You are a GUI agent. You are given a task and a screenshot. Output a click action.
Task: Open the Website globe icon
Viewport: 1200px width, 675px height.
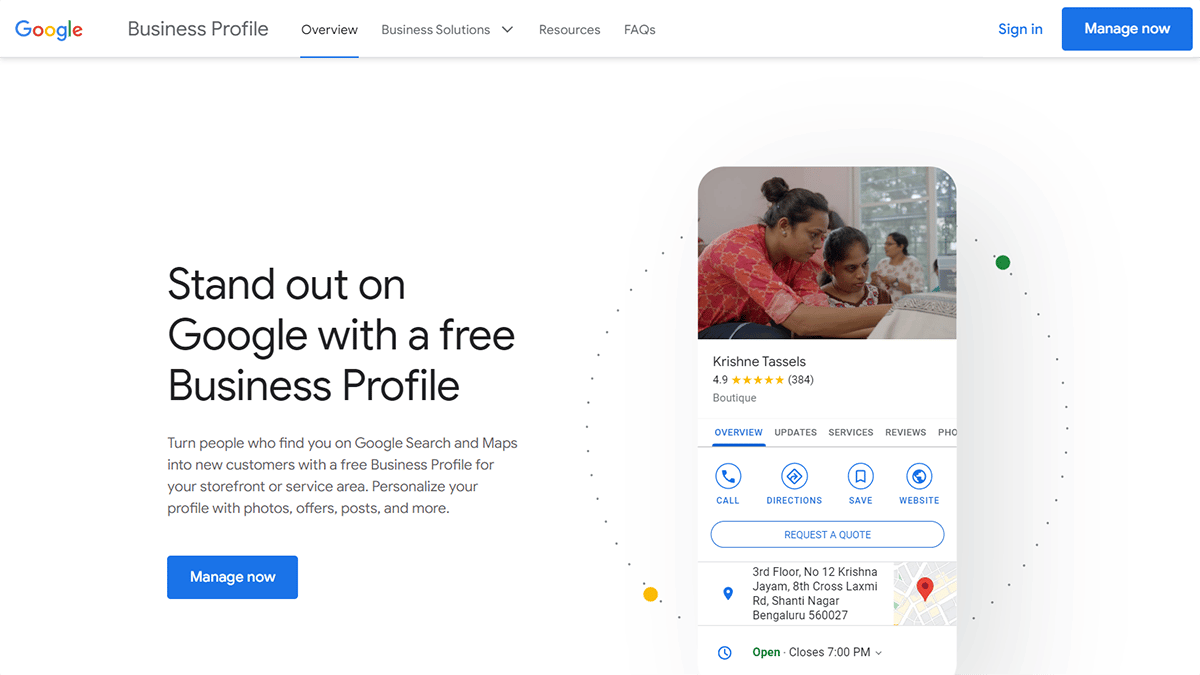[918, 476]
